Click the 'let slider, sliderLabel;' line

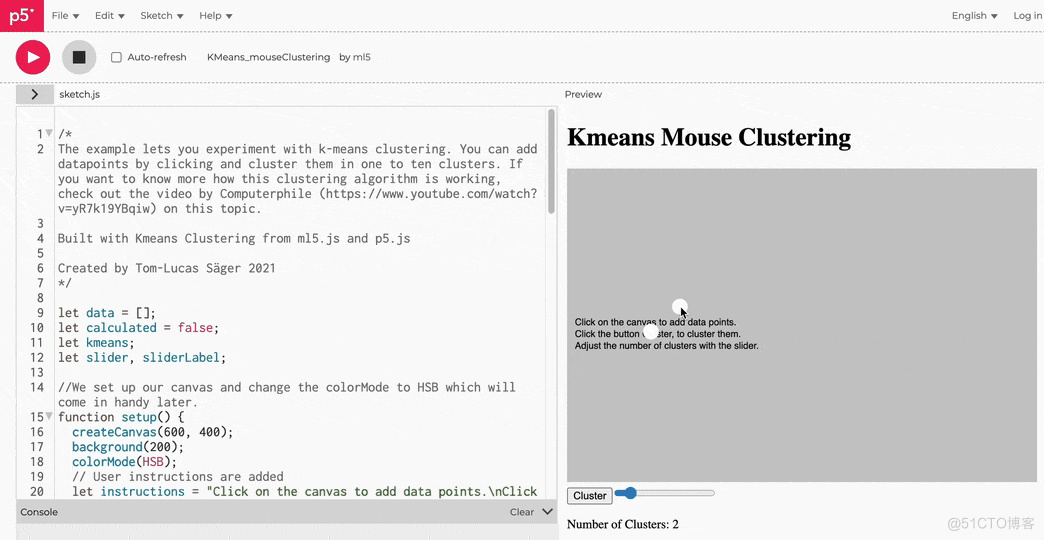[142, 358]
